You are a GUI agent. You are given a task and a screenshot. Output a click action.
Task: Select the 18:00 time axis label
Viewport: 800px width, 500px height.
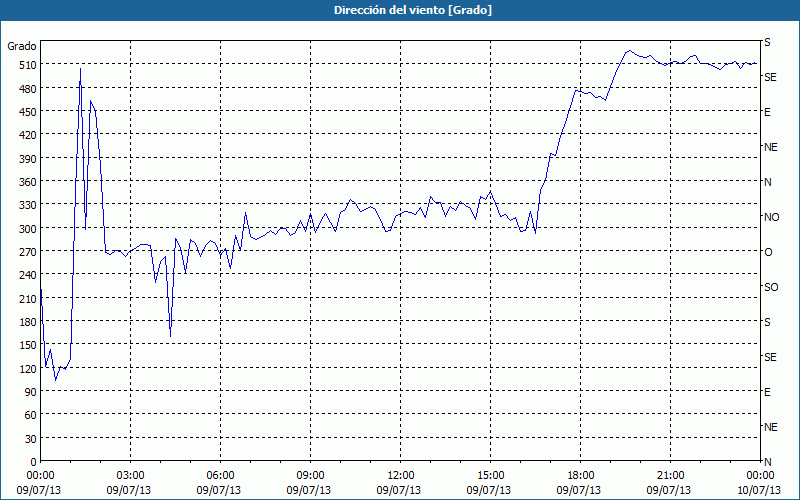581,476
